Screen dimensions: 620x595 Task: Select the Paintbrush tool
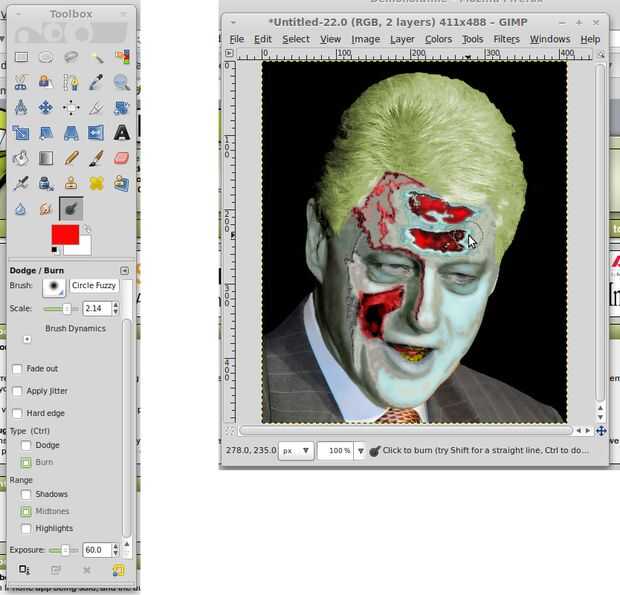coord(97,158)
